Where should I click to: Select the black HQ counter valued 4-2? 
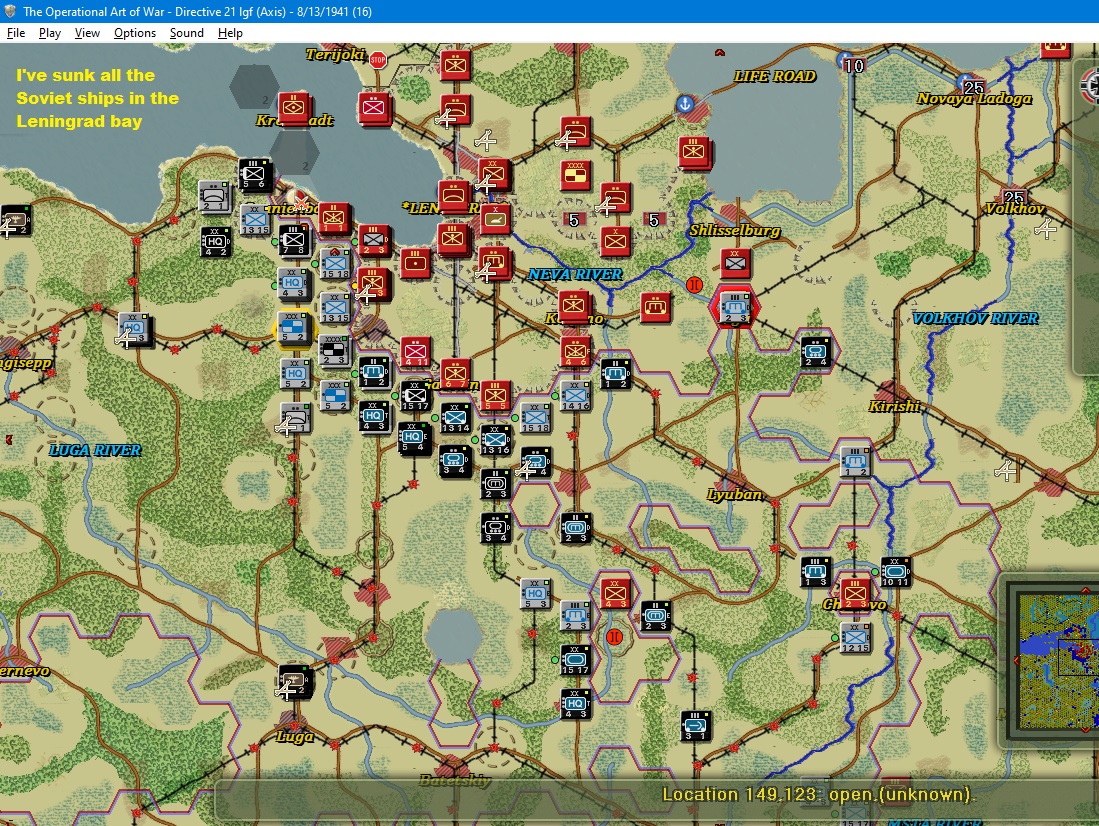(x=215, y=242)
